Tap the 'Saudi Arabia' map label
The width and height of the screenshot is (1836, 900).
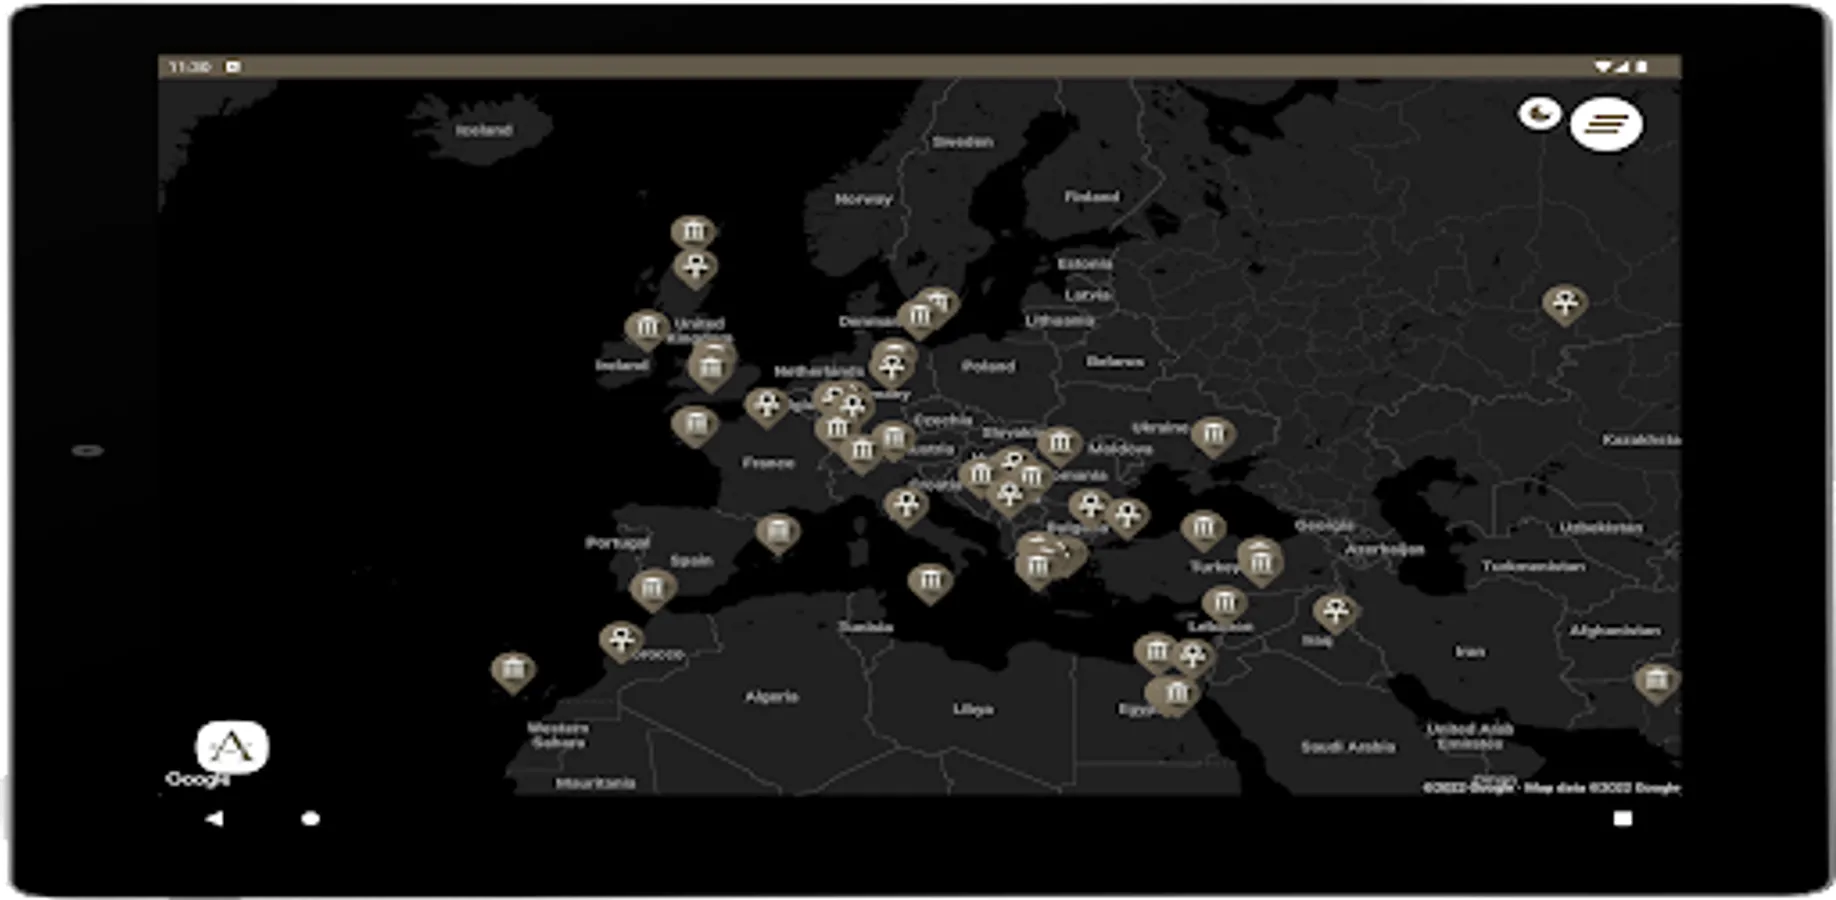coord(1347,747)
